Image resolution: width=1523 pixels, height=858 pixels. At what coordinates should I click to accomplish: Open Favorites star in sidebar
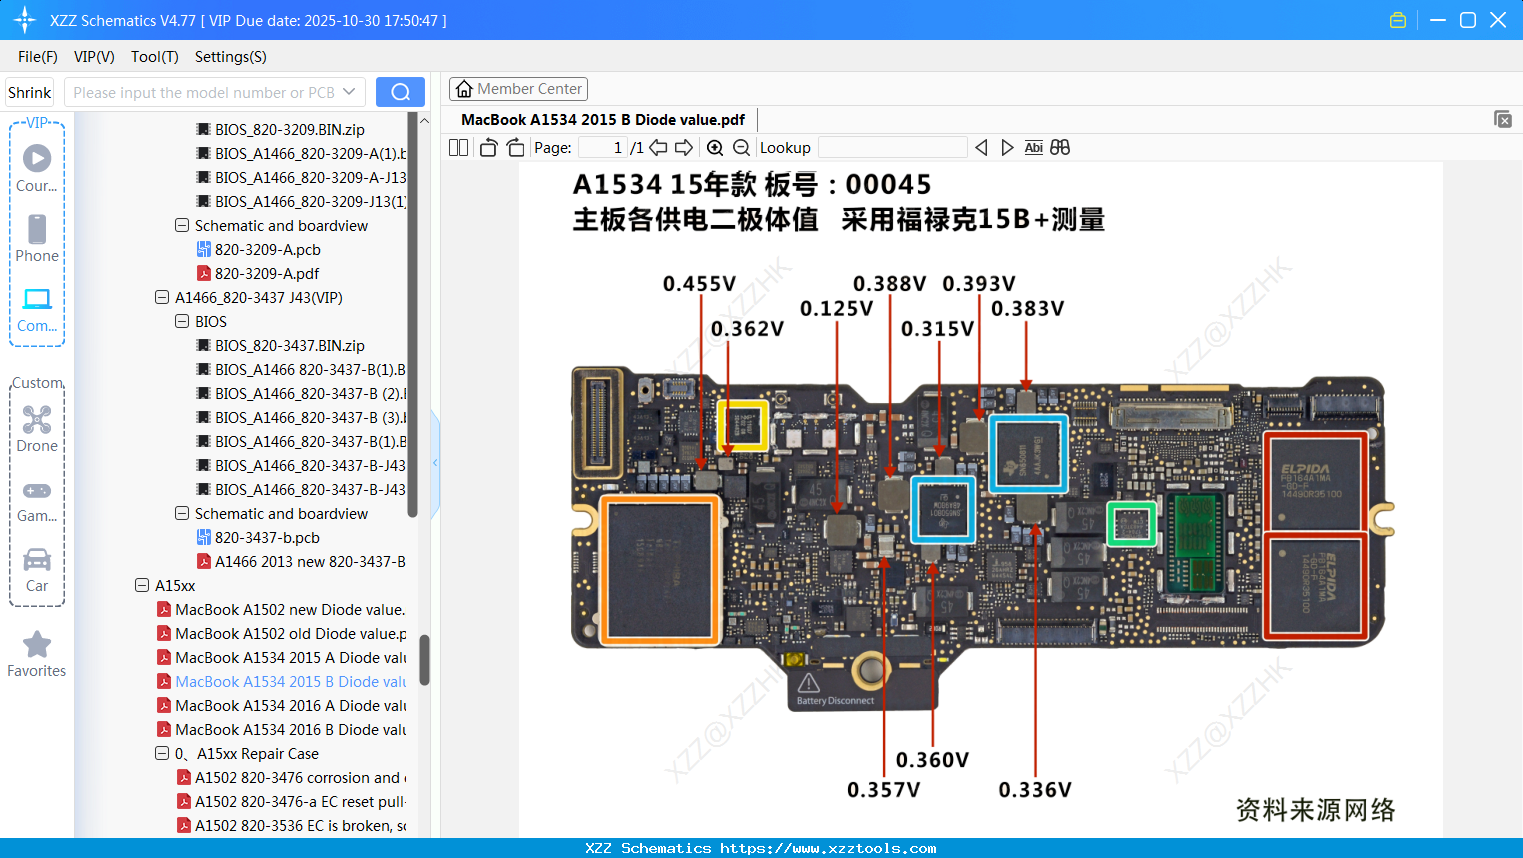coord(37,654)
